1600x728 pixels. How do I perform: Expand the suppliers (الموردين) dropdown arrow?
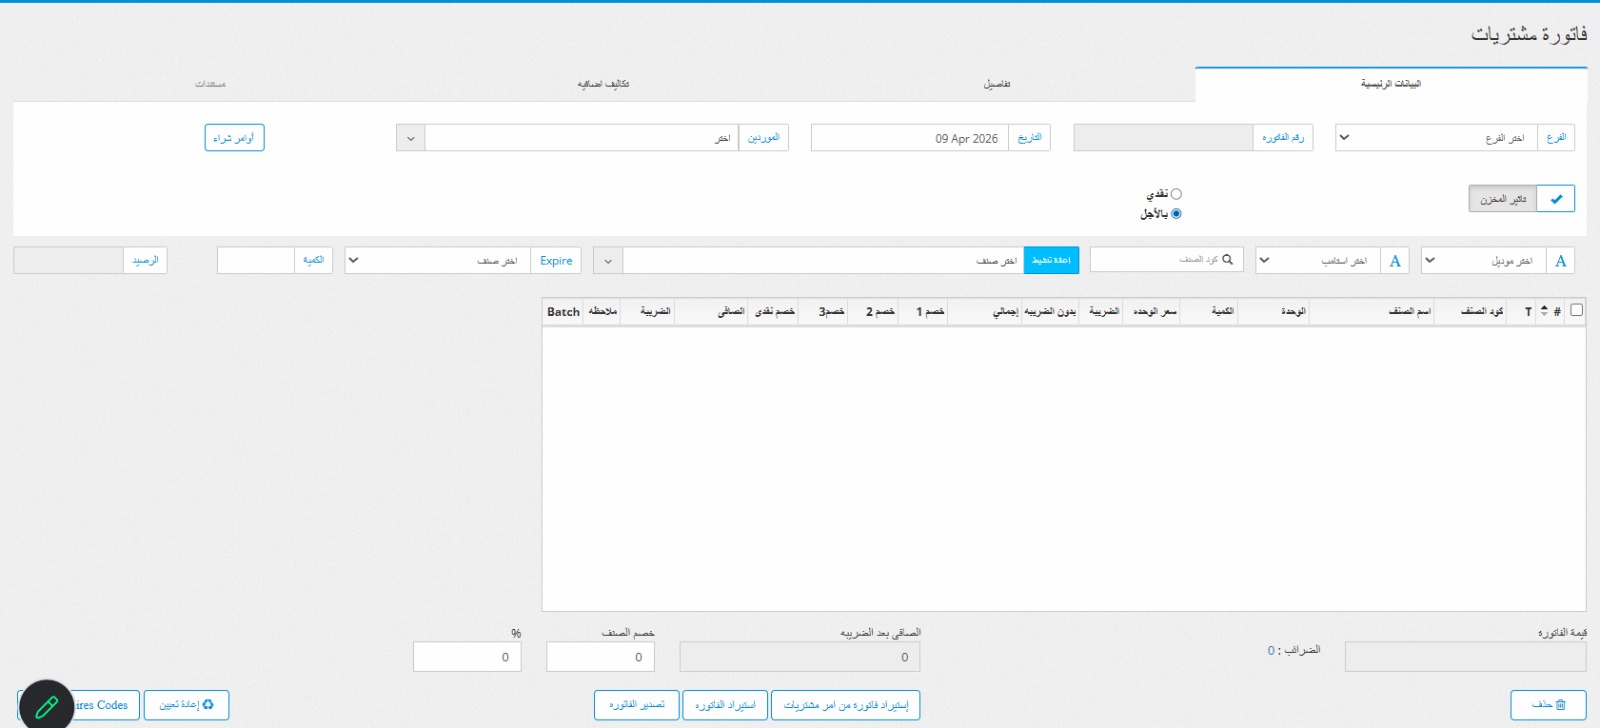411,138
